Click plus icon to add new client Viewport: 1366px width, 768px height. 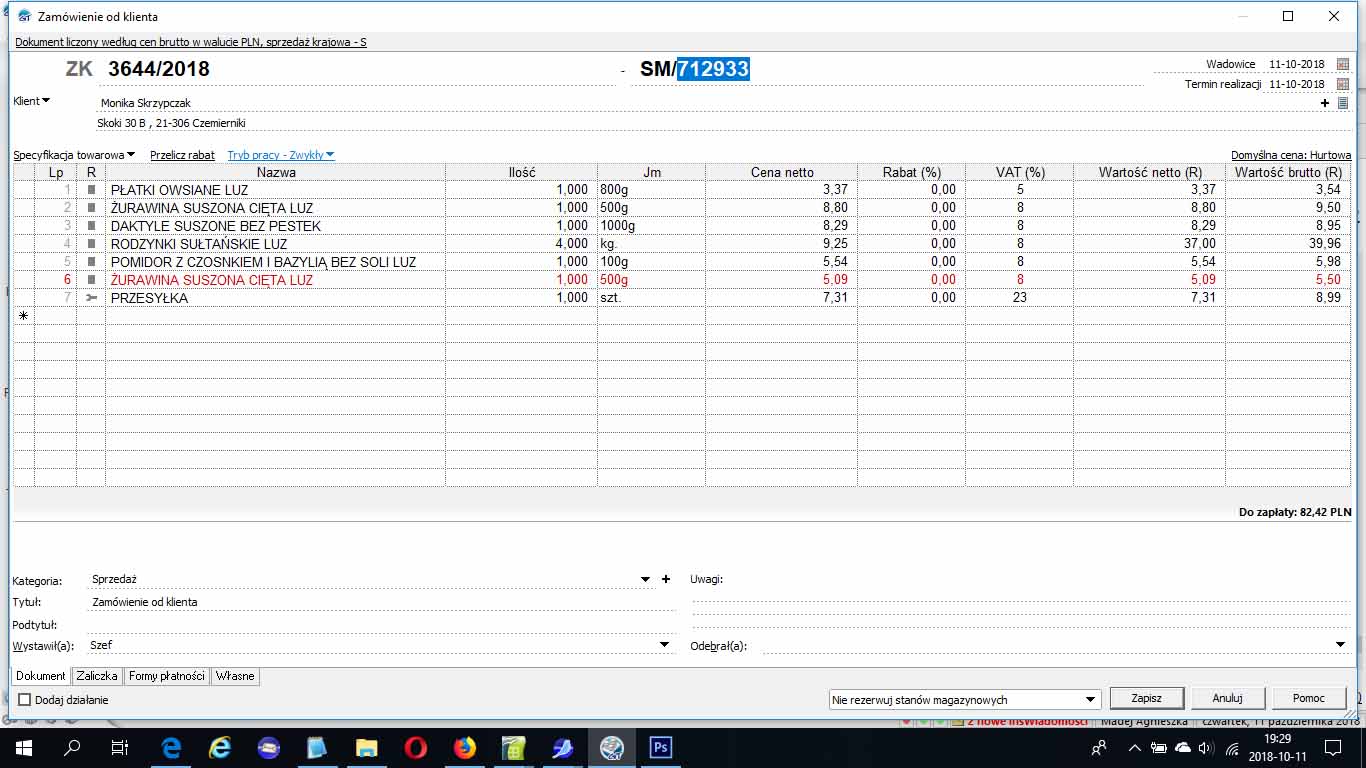click(x=1325, y=103)
